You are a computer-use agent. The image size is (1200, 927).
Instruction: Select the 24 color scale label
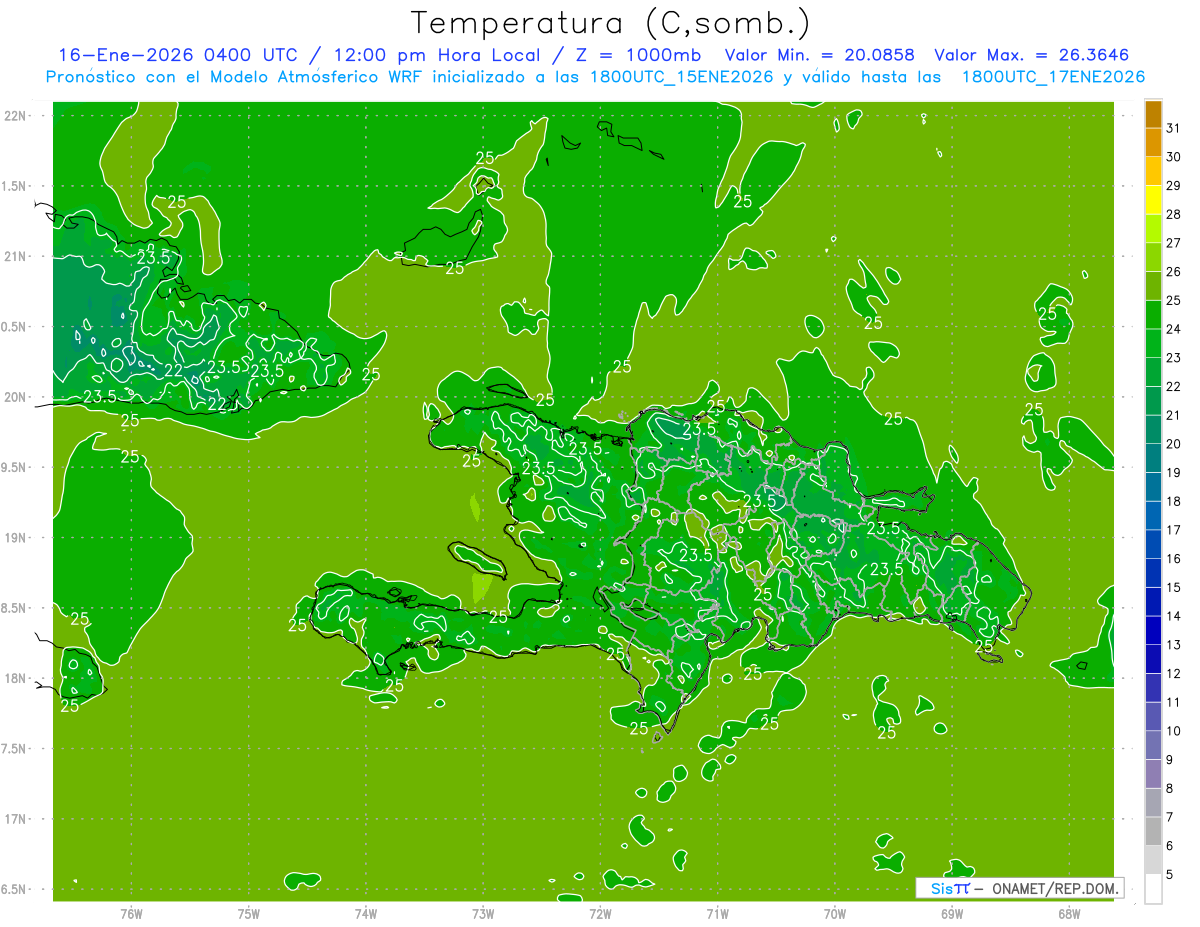coord(1173,329)
